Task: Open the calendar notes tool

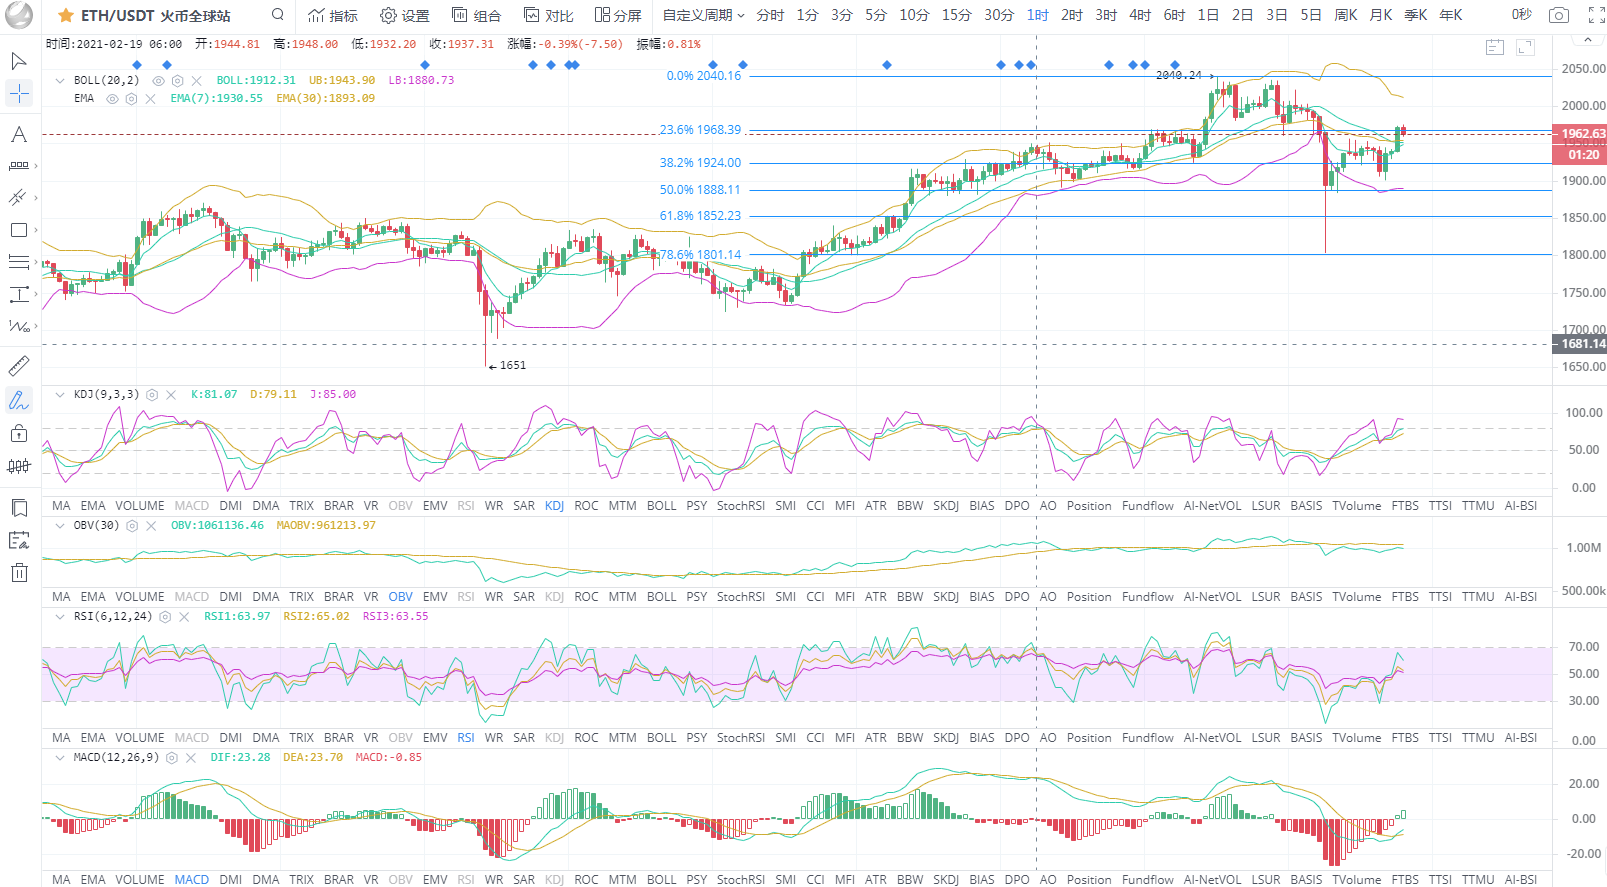Action: click(18, 541)
